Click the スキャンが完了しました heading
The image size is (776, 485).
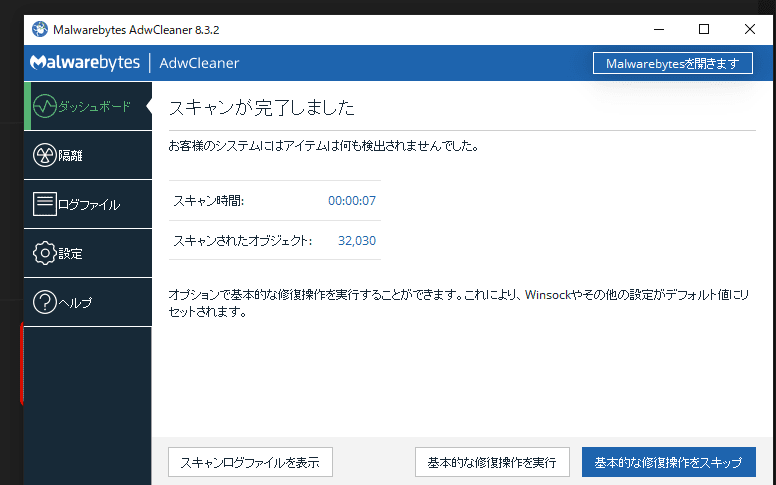pos(262,107)
